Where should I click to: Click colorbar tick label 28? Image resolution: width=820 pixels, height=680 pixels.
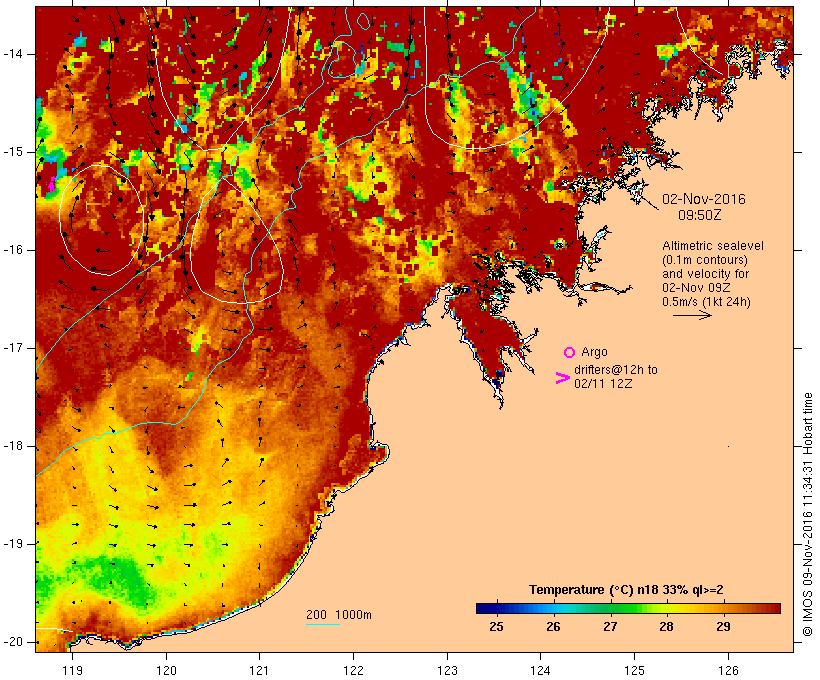pyautogui.click(x=666, y=627)
